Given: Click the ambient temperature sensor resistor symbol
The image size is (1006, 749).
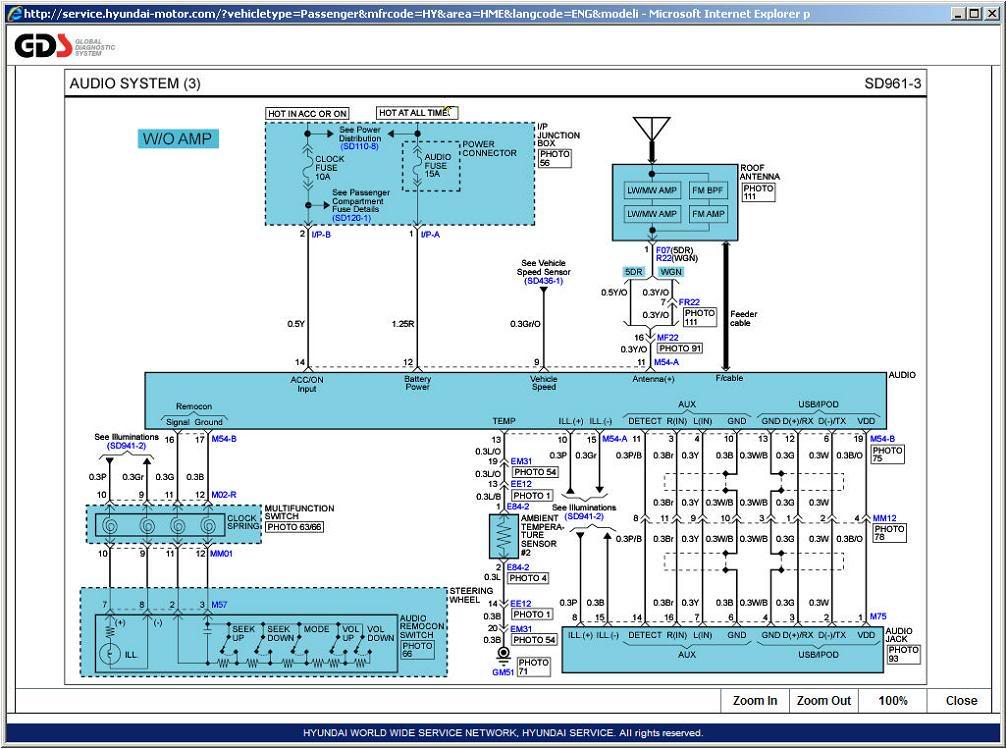Looking at the screenshot, I should tap(504, 535).
